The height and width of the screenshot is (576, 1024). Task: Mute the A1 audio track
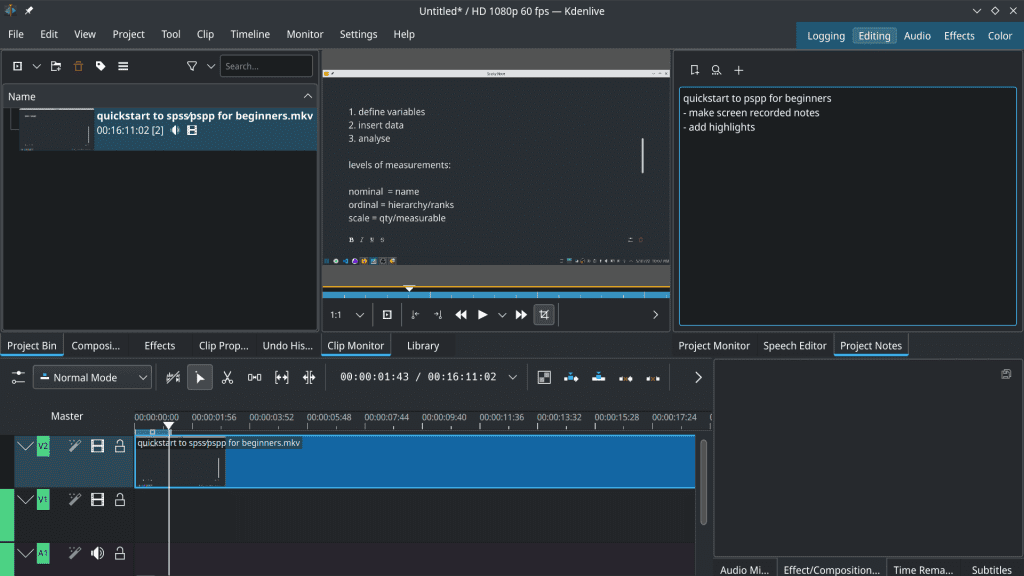coord(97,553)
